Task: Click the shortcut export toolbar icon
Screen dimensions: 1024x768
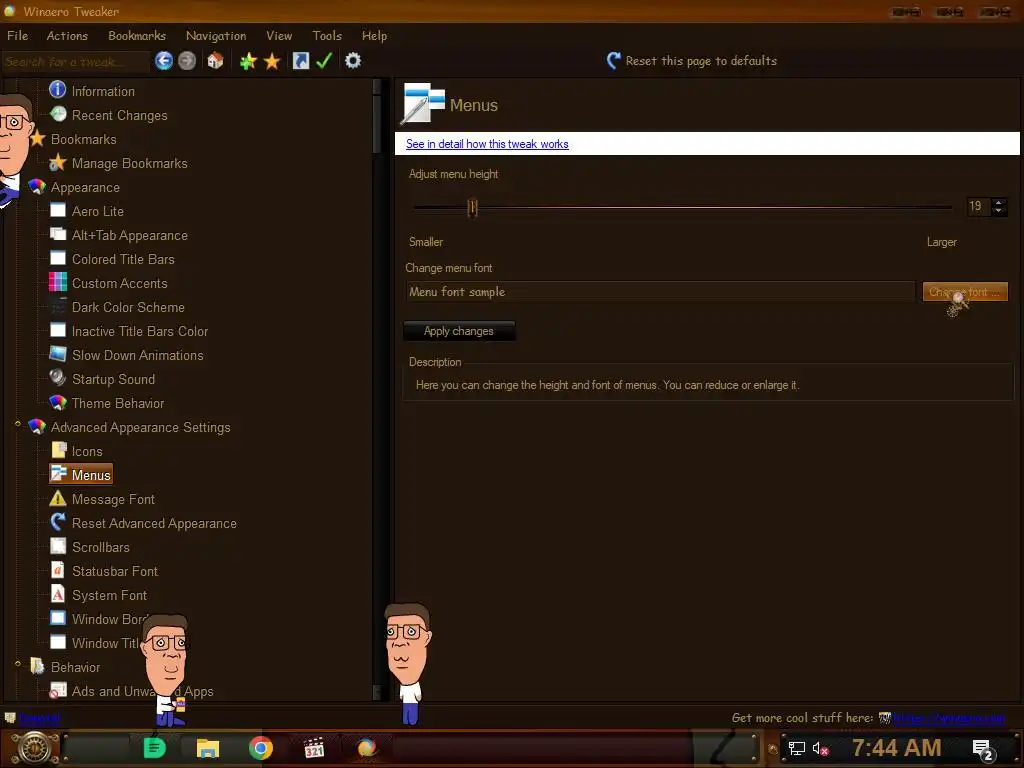Action: point(300,61)
